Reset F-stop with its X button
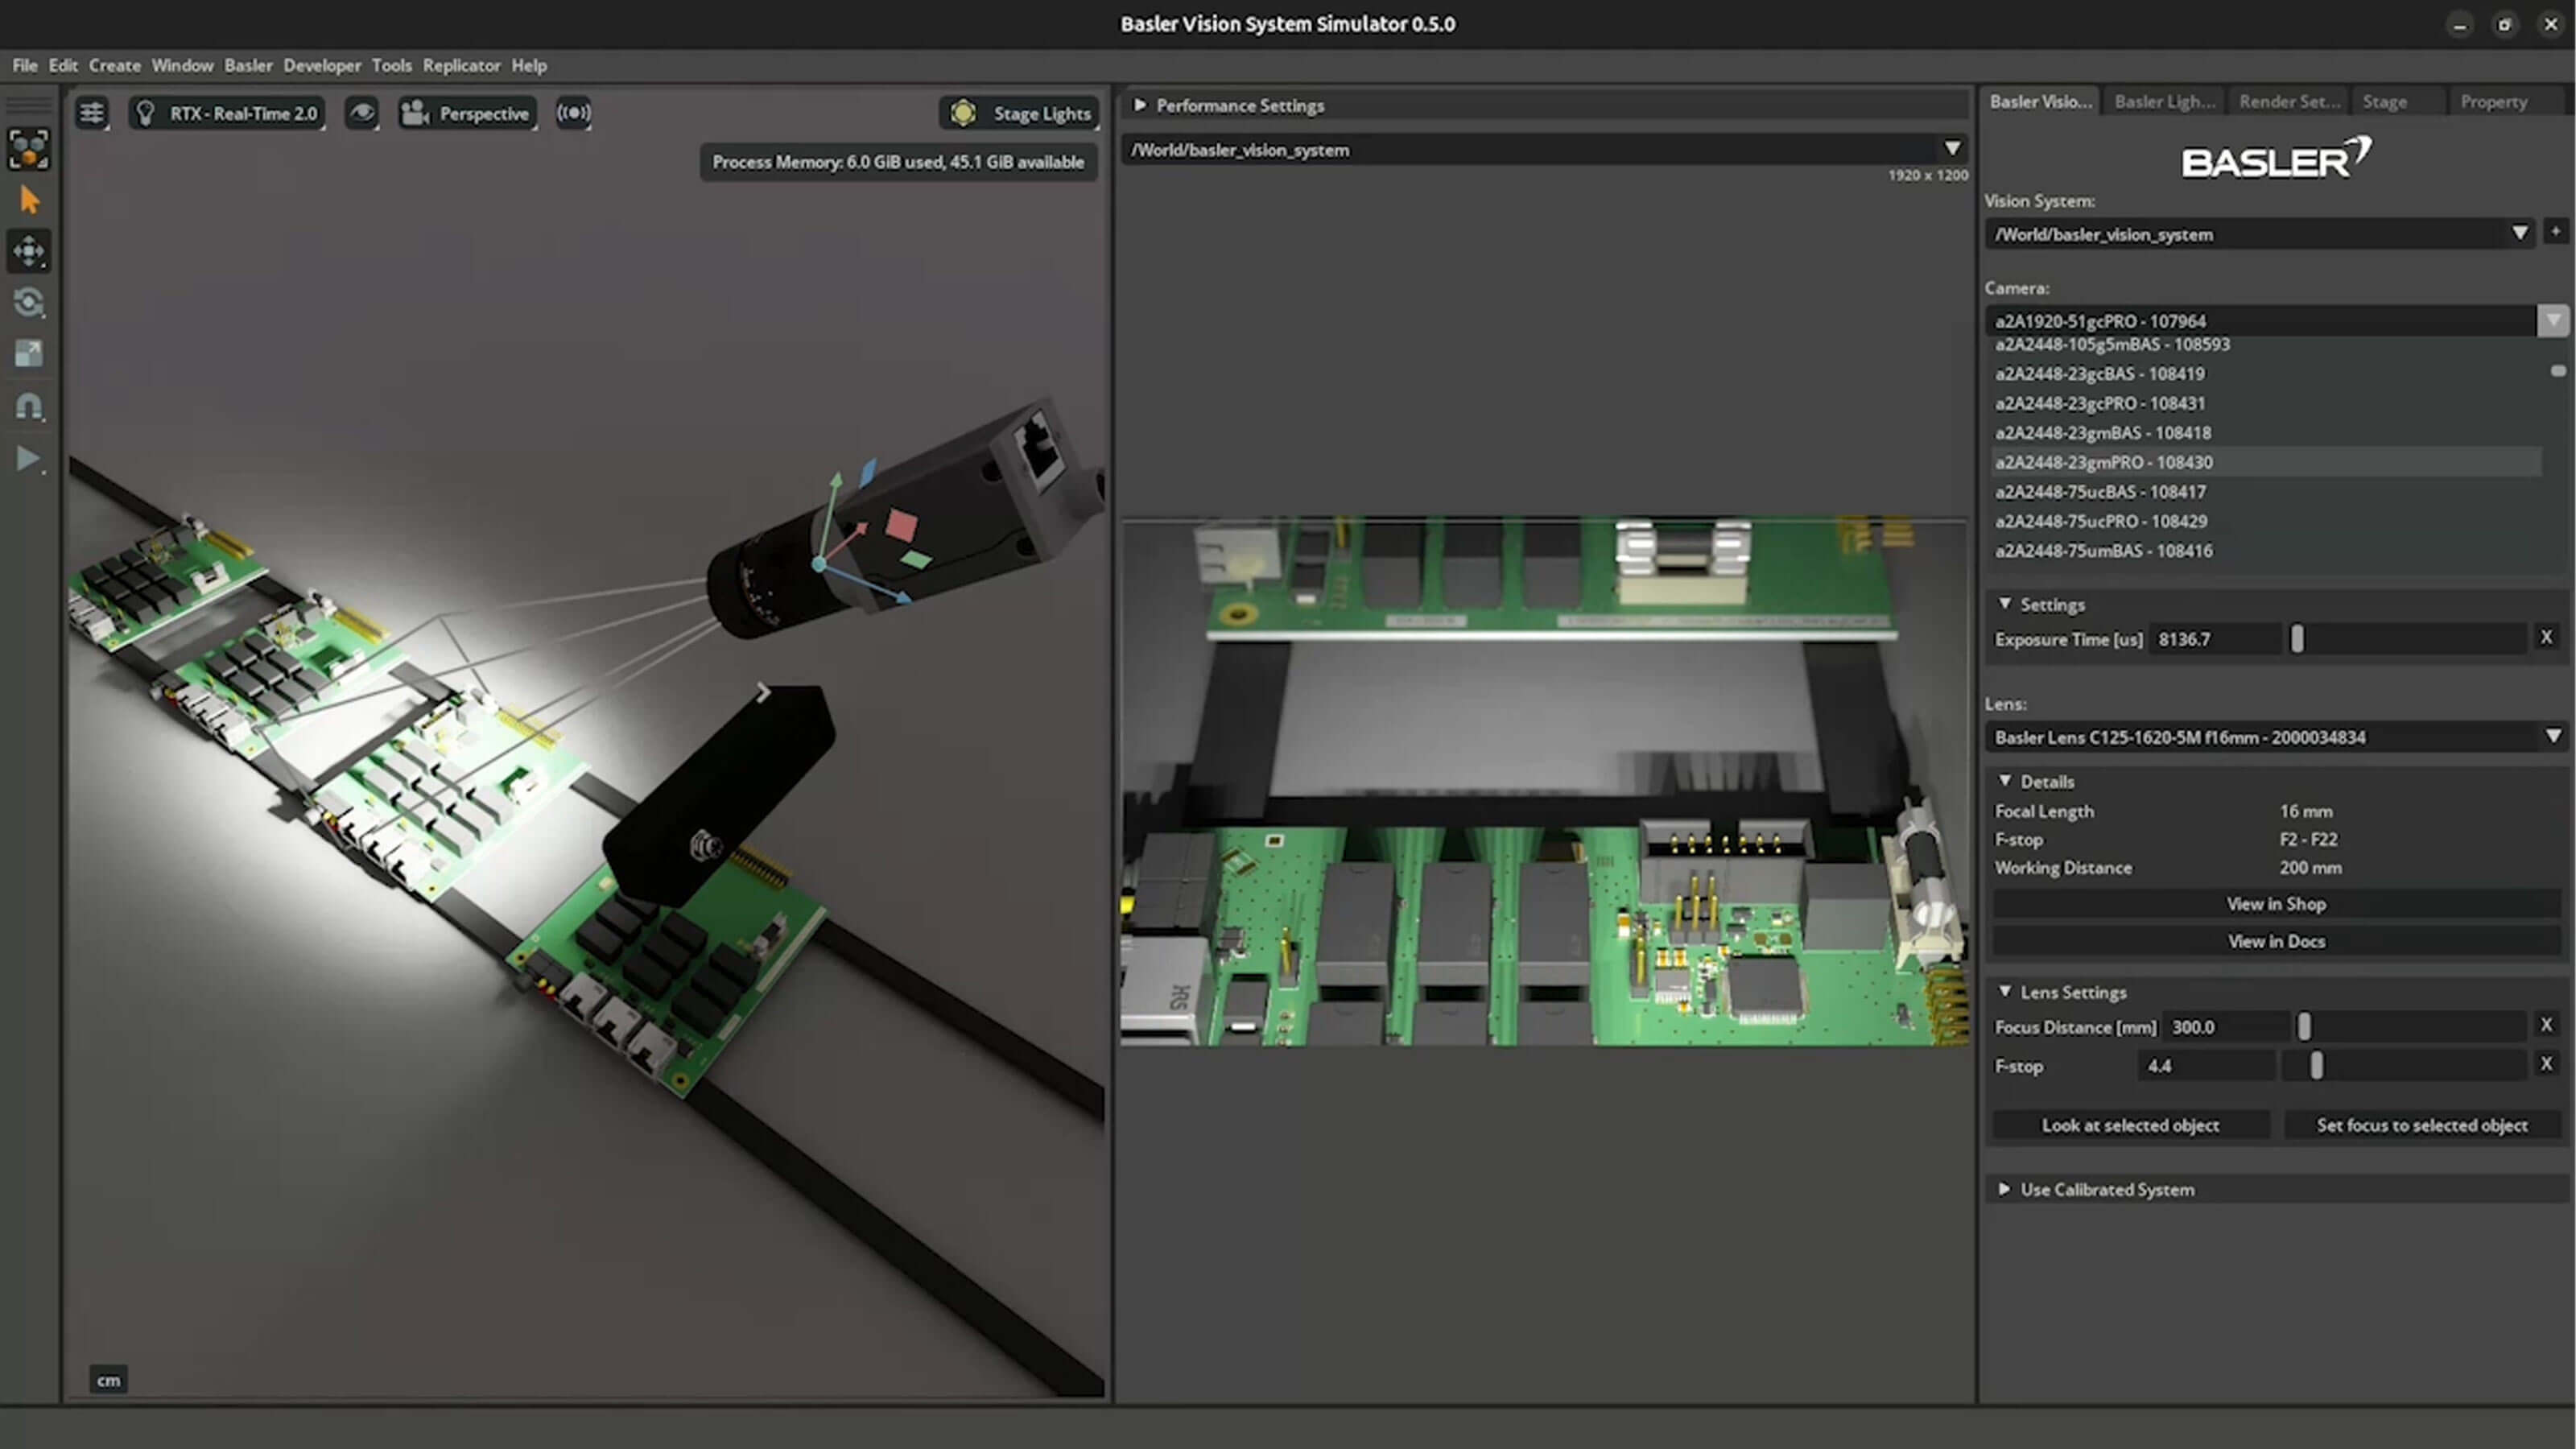Image resolution: width=2576 pixels, height=1449 pixels. [x=2546, y=1064]
